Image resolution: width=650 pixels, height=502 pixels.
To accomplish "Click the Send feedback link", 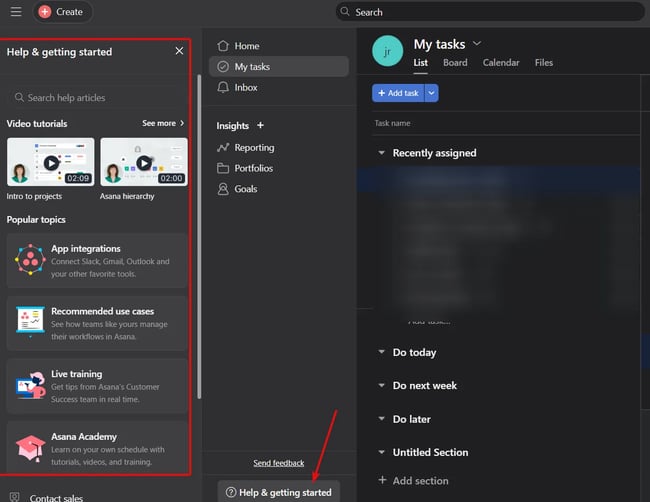I will coord(279,463).
